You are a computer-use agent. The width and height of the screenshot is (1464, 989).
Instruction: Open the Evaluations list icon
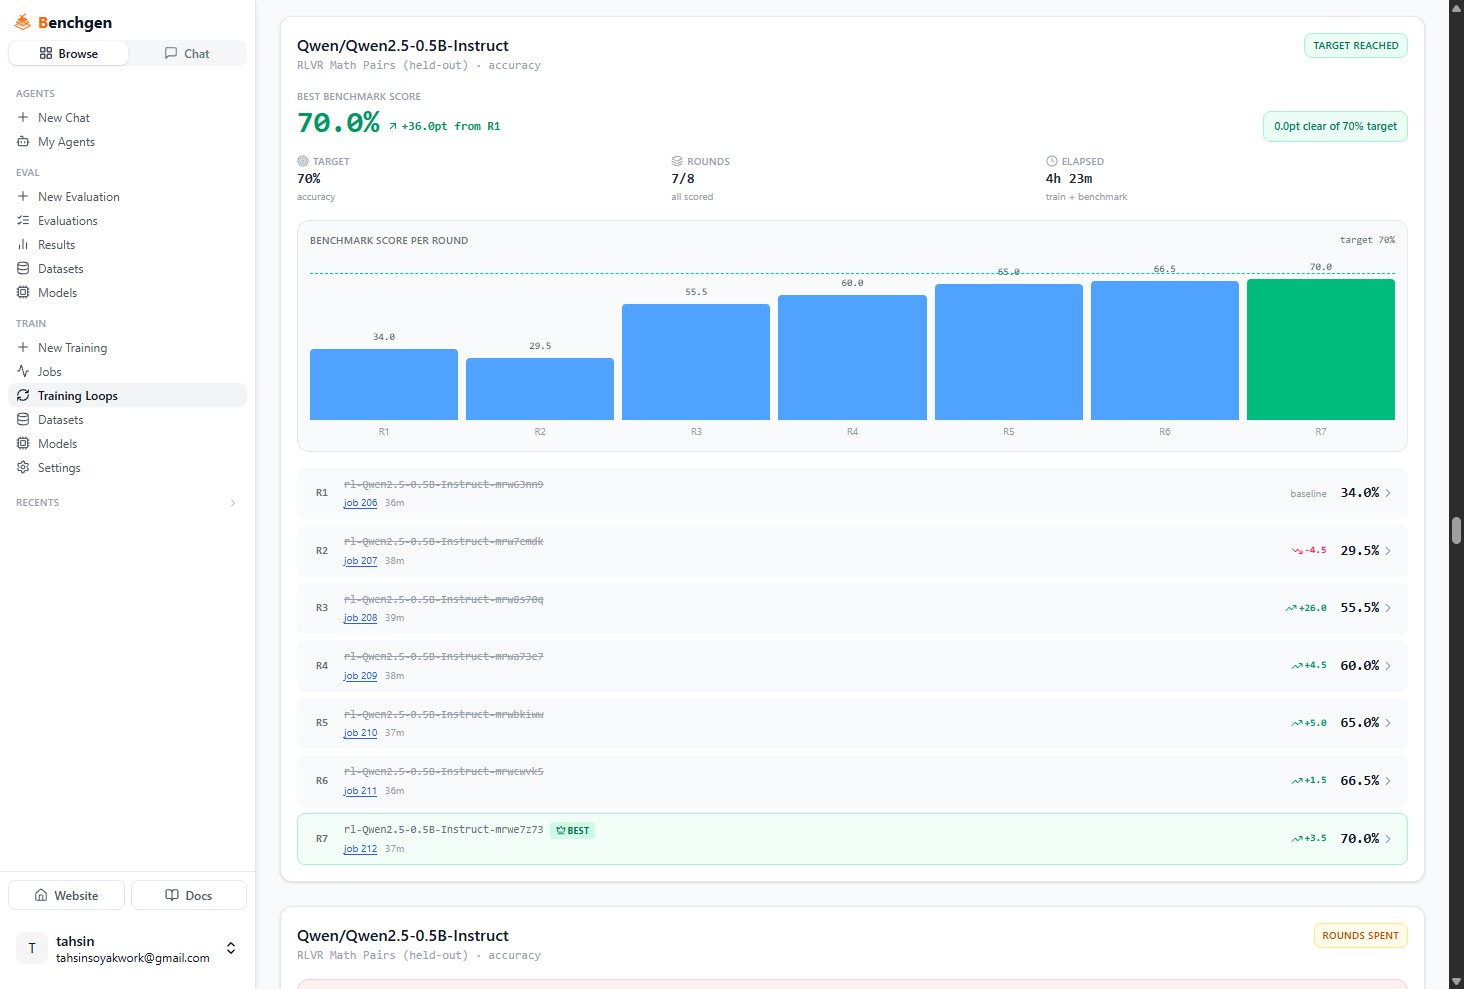(x=23, y=221)
